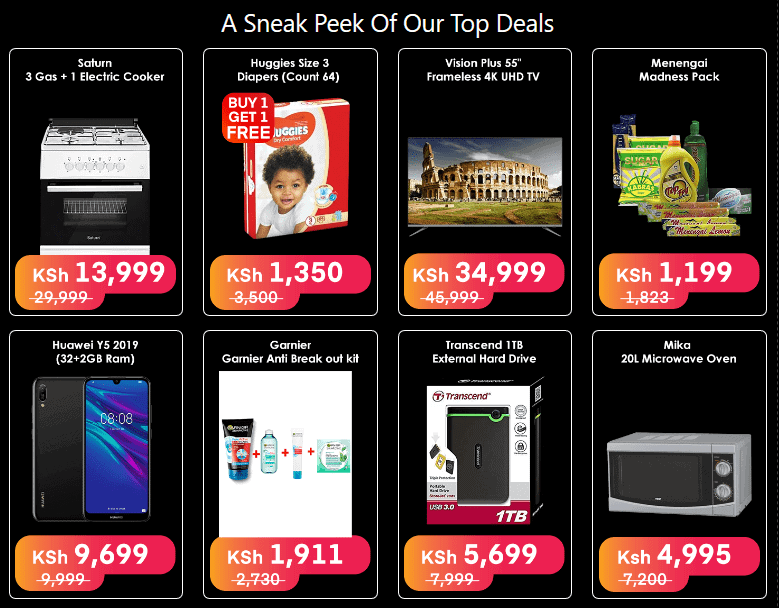Select the KSh 1,350 price tag
Viewport: 779px width, 608px height.
click(290, 282)
